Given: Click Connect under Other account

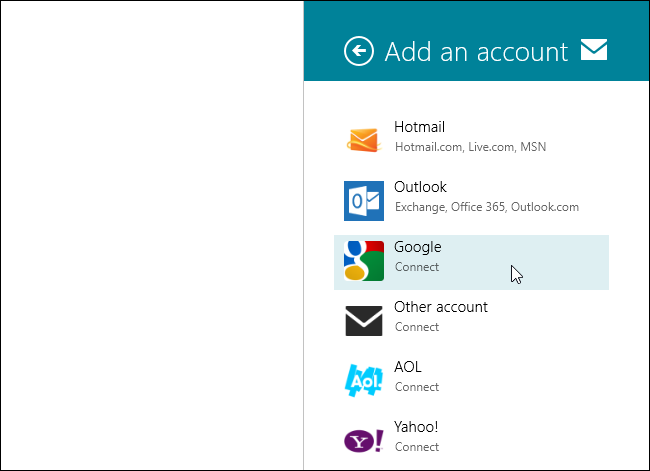Looking at the screenshot, I should point(417,327).
